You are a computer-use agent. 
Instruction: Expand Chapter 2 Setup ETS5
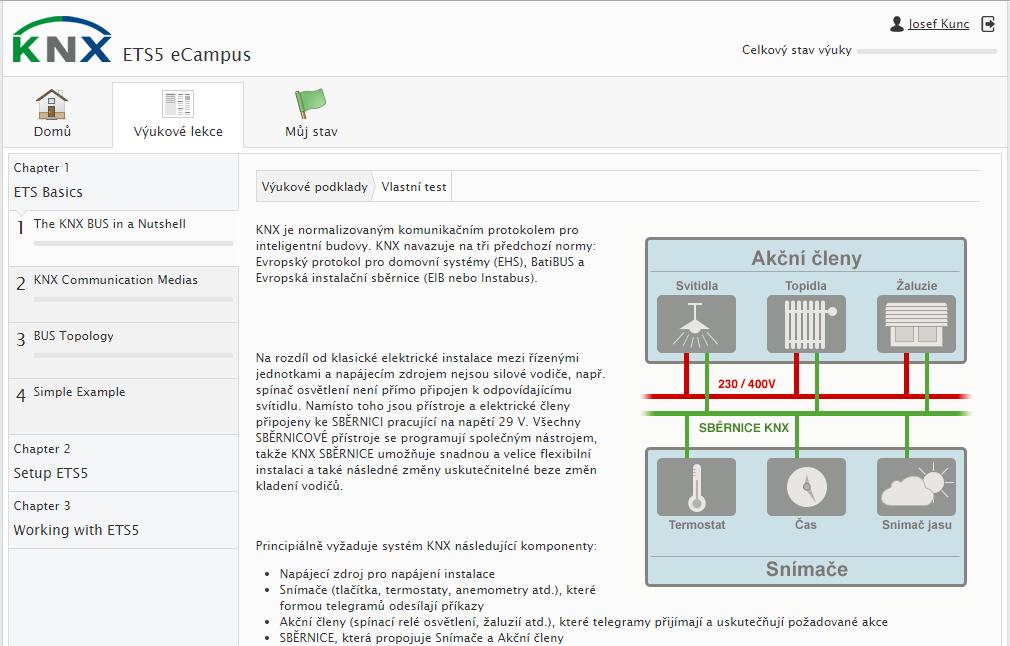point(123,462)
